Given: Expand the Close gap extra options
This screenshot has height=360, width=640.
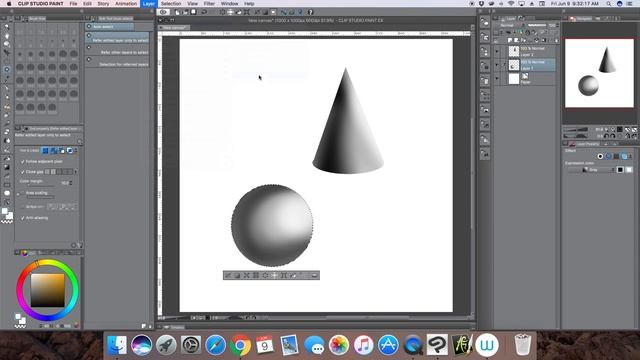Looking at the screenshot, I should coord(76,172).
